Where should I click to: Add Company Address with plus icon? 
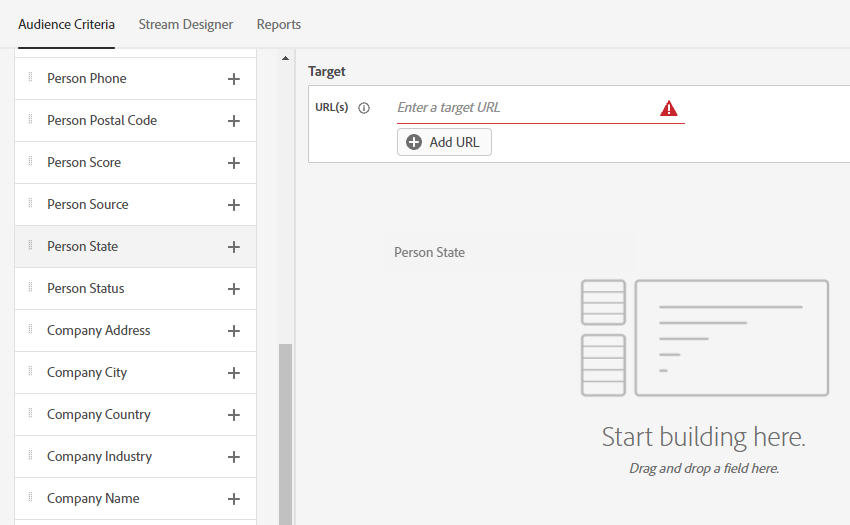coord(234,331)
